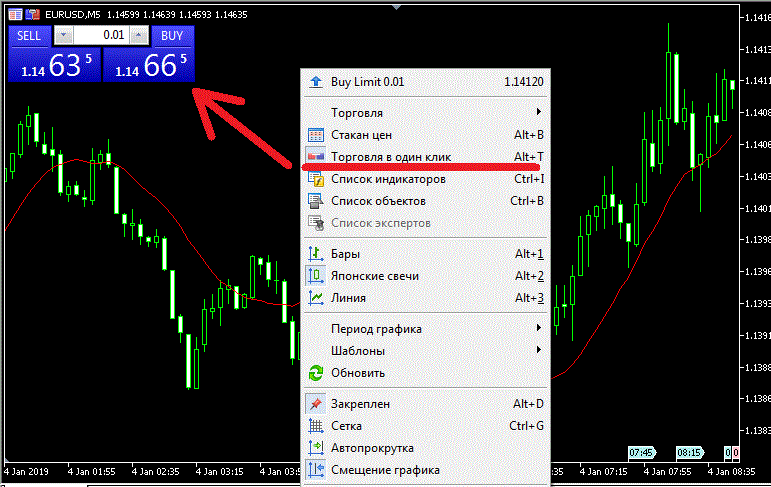Viewport: 771px width, 487px height.
Task: Click the green Обновить refresh icon
Action: 316,373
